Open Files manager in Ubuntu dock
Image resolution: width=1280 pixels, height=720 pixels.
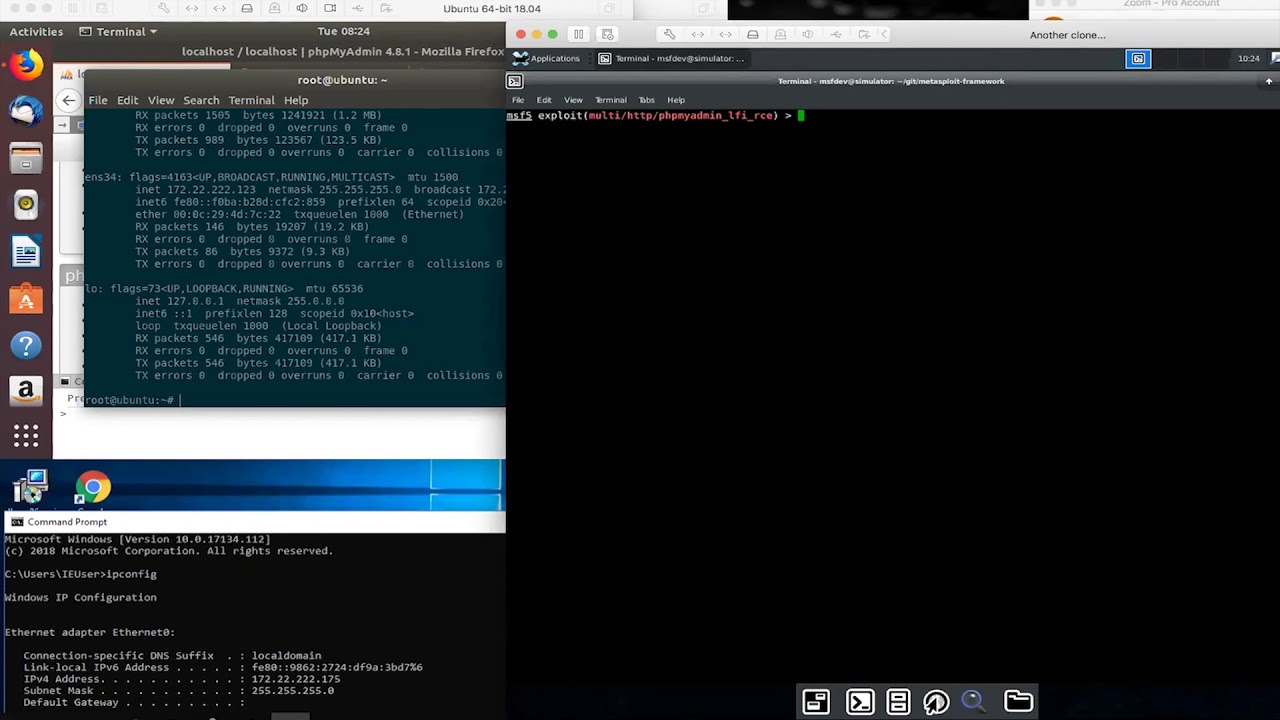[26, 159]
